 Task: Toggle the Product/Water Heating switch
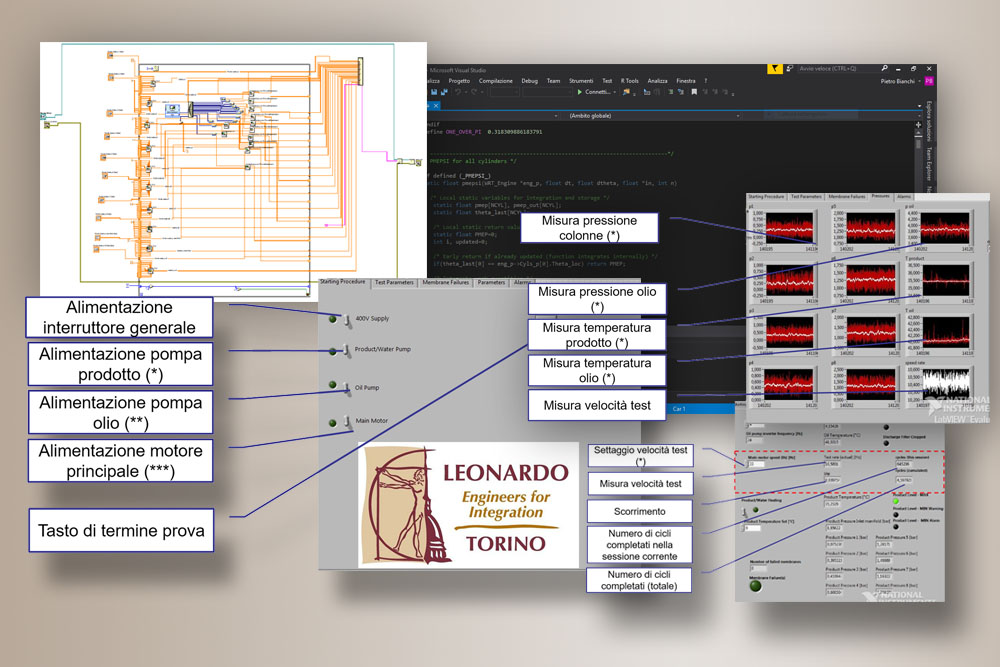pyautogui.click(x=745, y=511)
